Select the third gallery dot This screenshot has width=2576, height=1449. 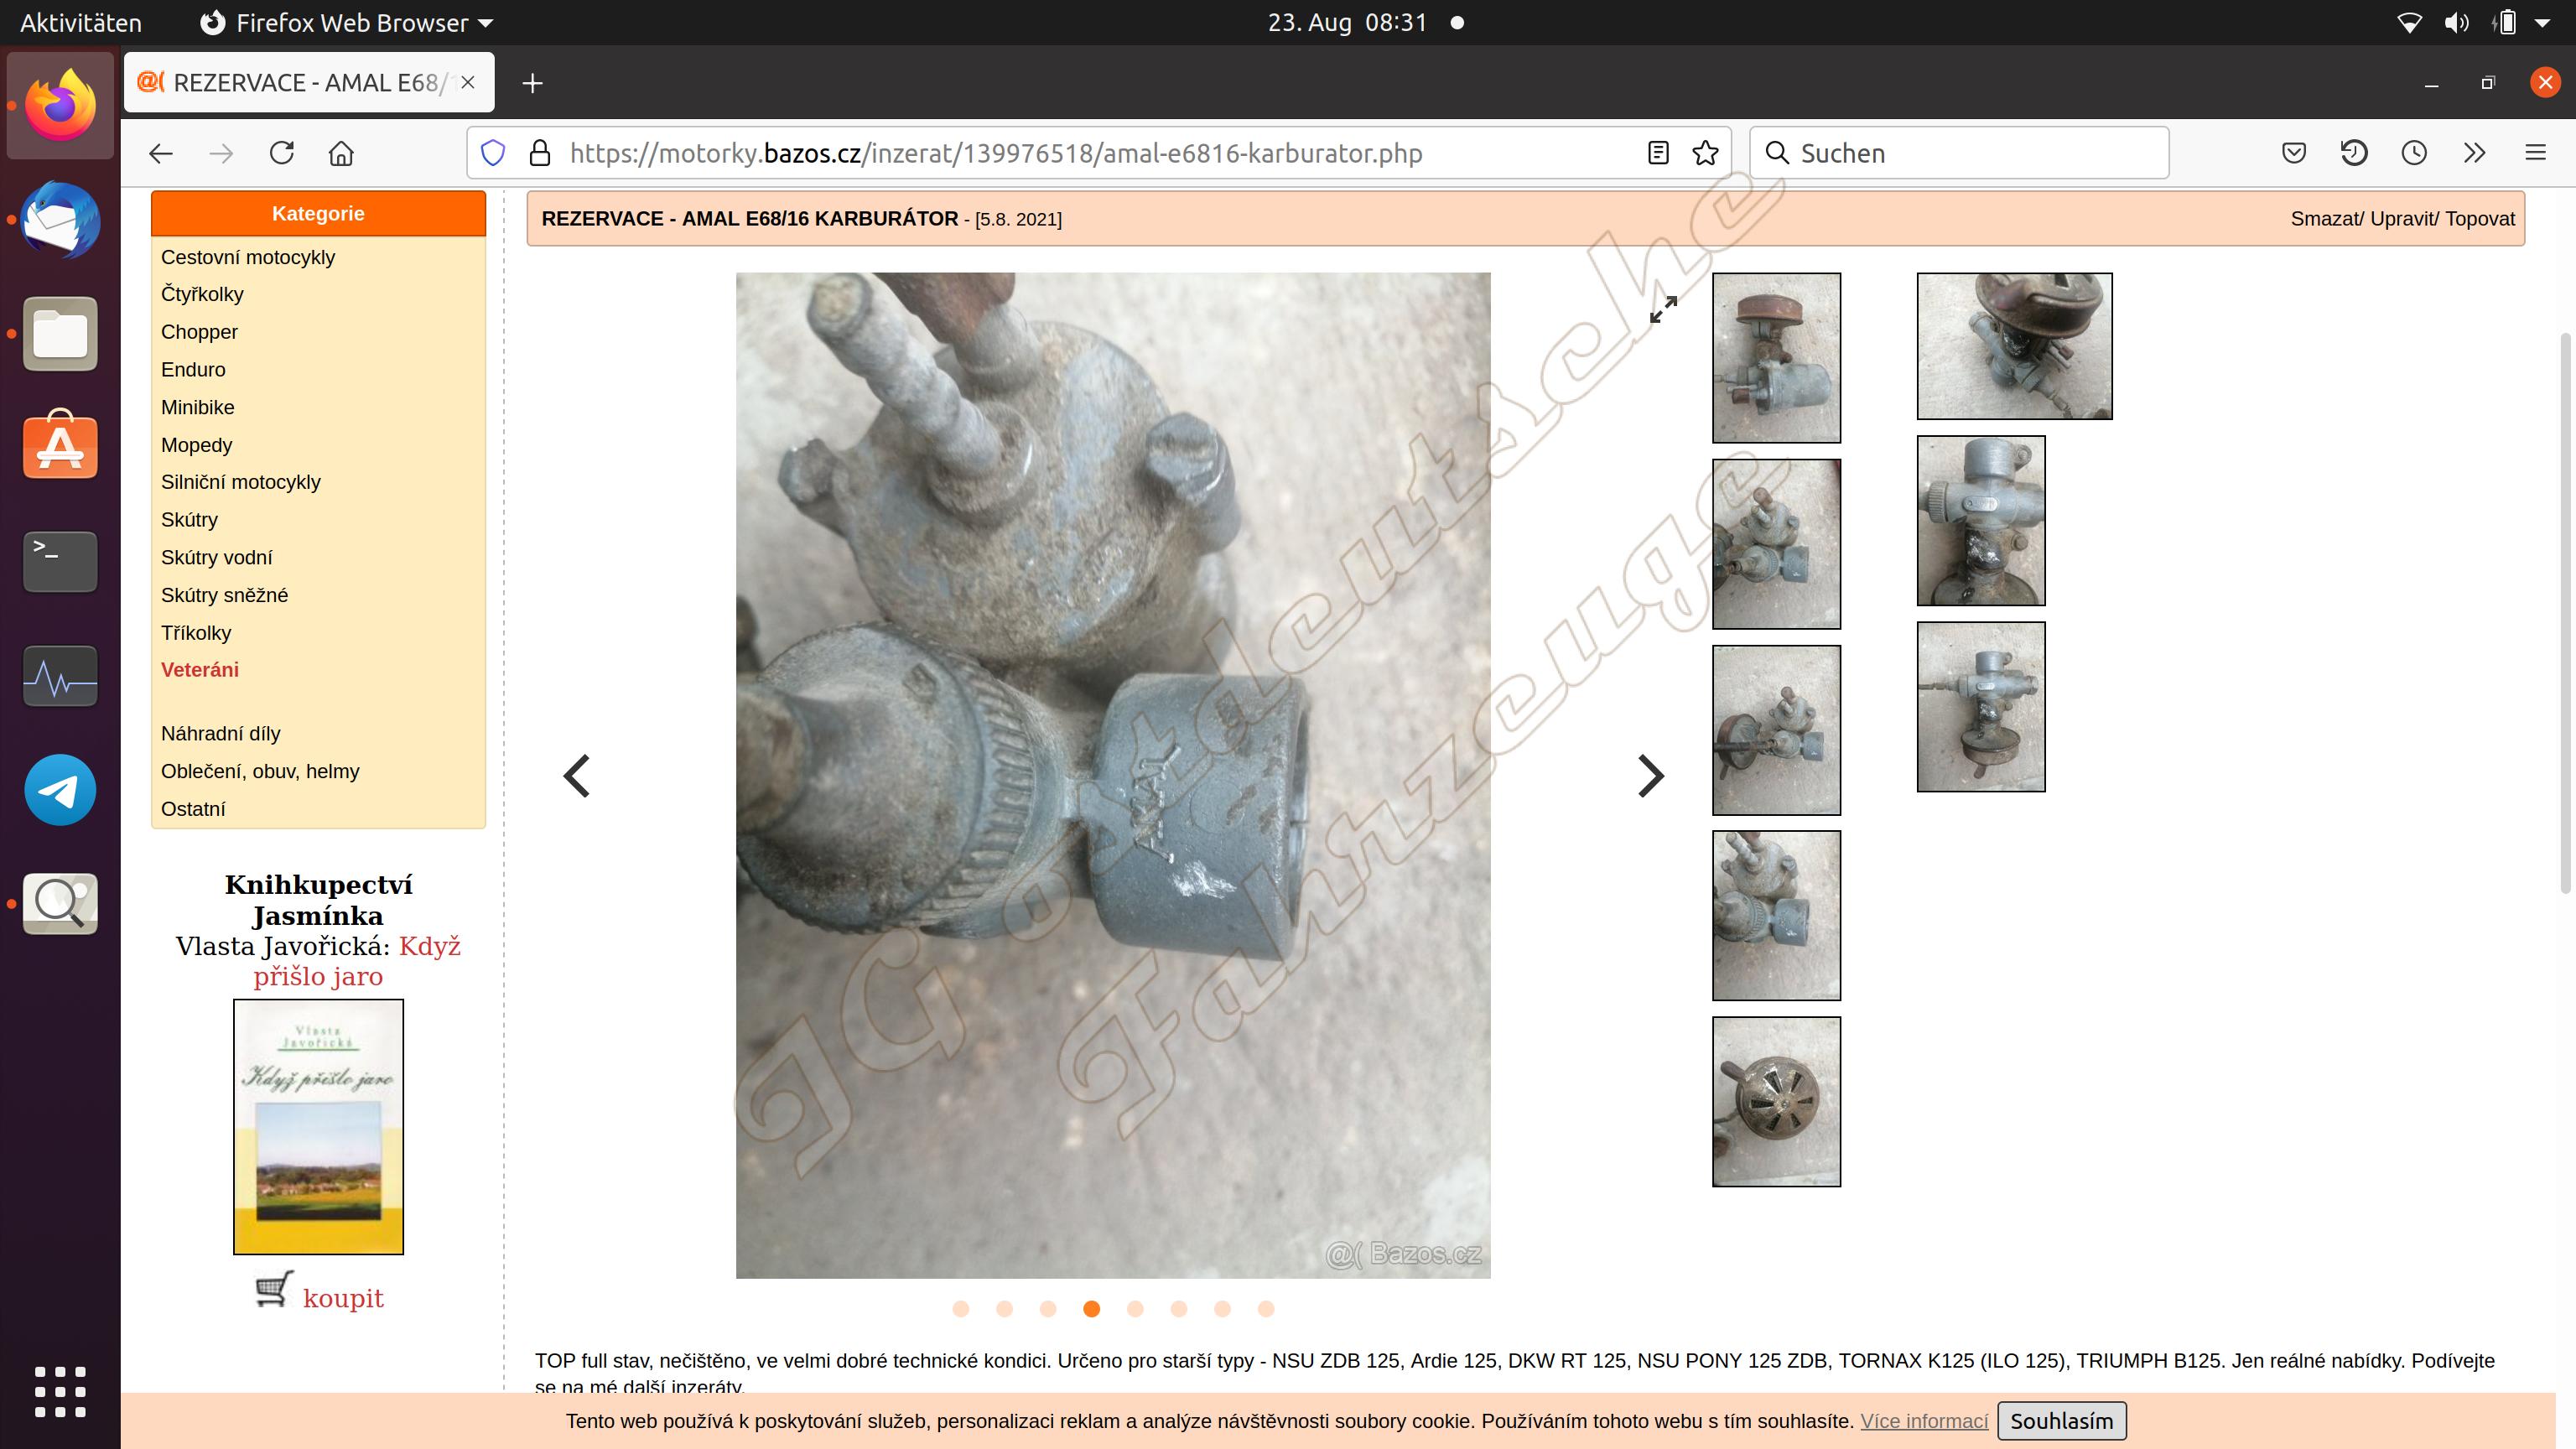point(1048,1309)
